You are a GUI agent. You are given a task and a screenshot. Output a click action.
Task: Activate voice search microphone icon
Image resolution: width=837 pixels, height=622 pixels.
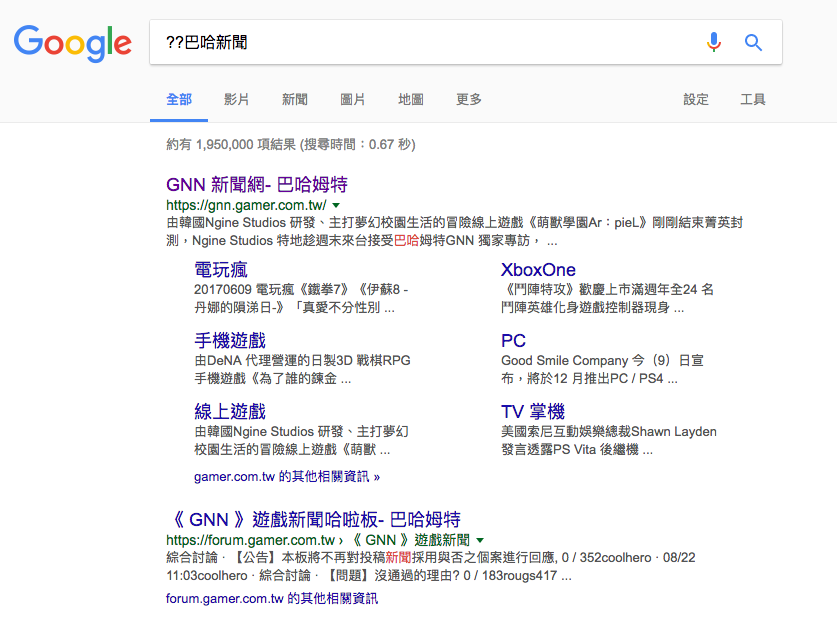tap(713, 42)
